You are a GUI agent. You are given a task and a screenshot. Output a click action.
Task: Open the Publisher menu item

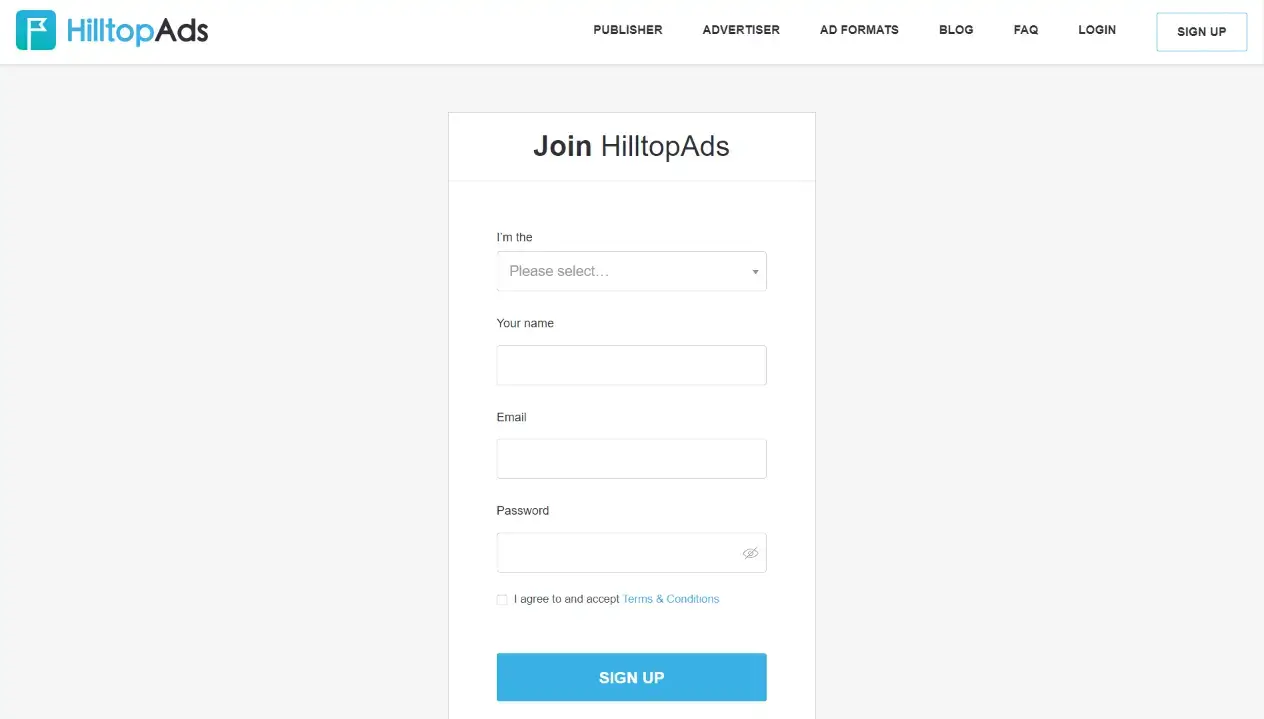pos(627,30)
